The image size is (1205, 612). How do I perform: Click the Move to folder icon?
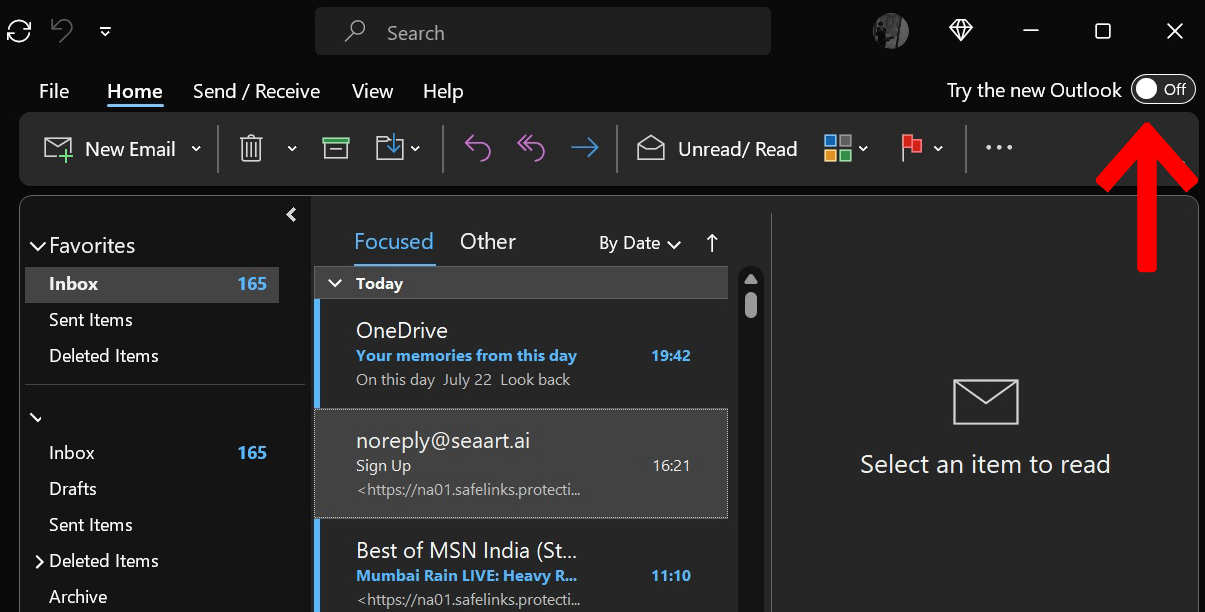[389, 148]
